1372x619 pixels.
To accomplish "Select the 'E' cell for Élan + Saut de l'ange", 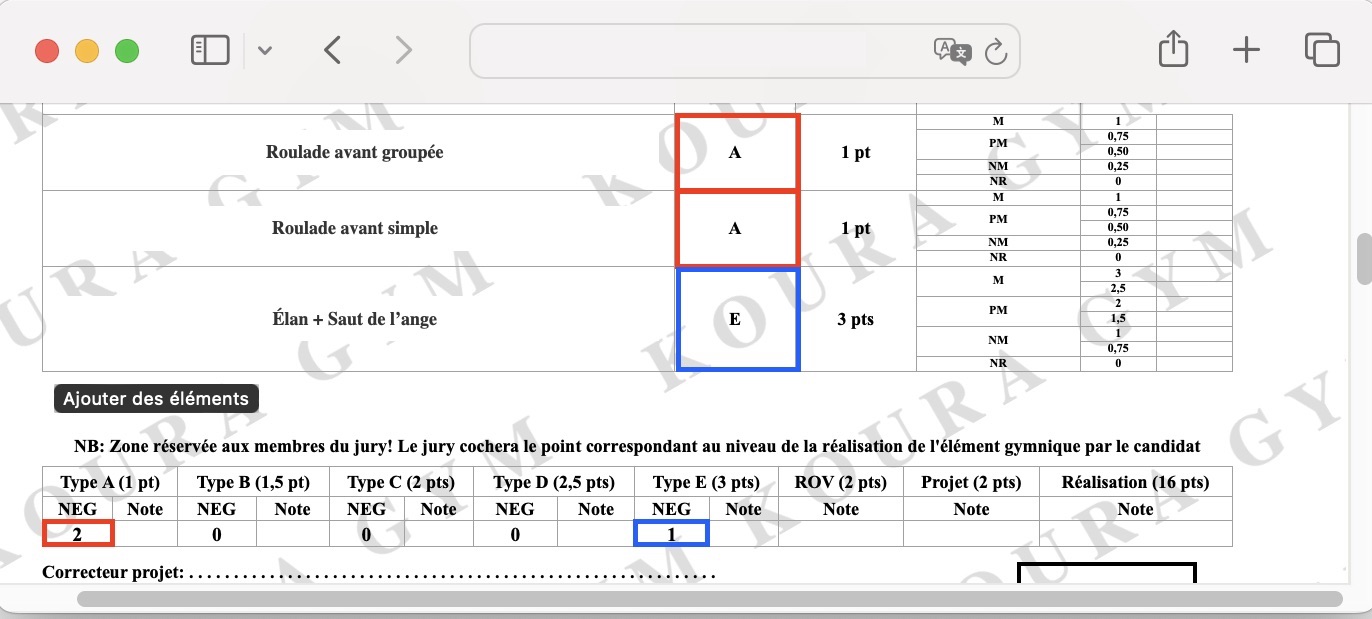I will 737,319.
